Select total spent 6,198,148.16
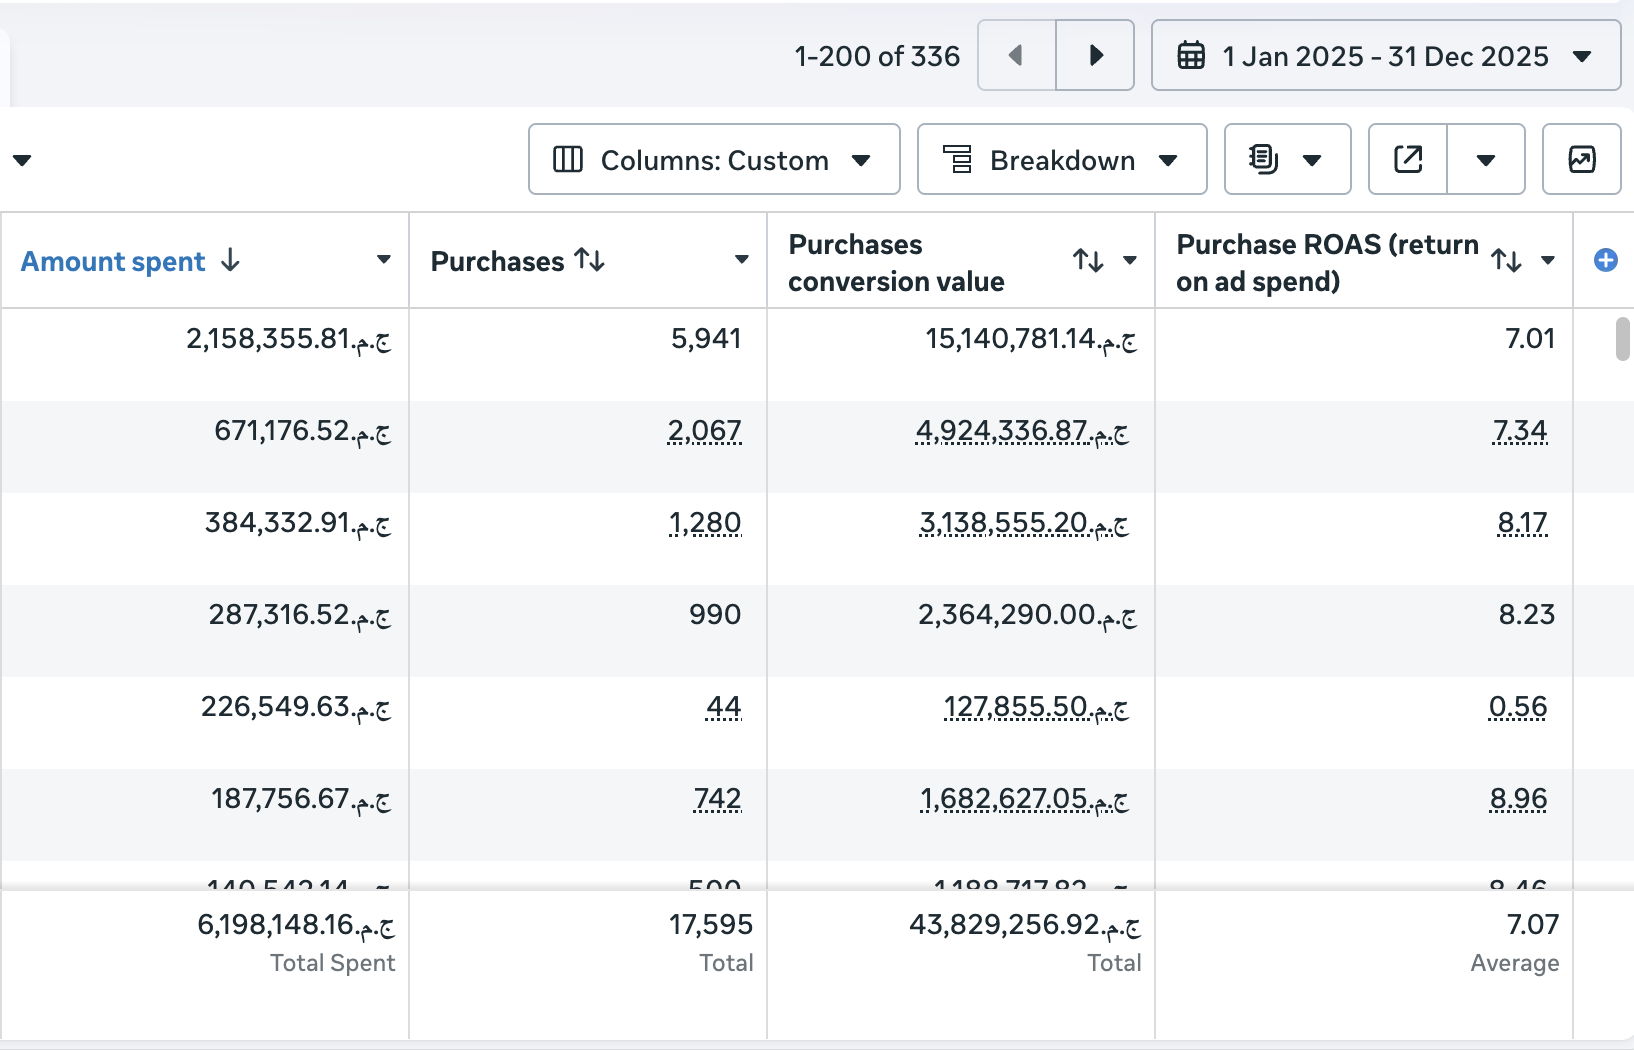Viewport: 1634px width, 1050px height. (x=296, y=925)
